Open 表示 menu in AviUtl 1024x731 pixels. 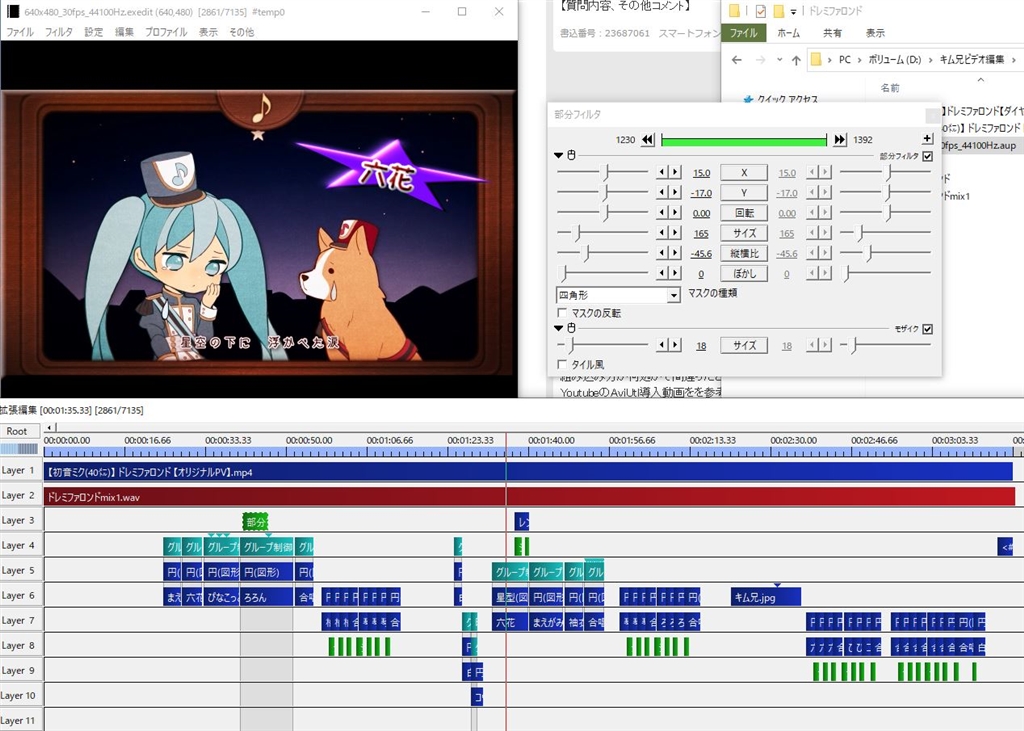click(x=208, y=32)
